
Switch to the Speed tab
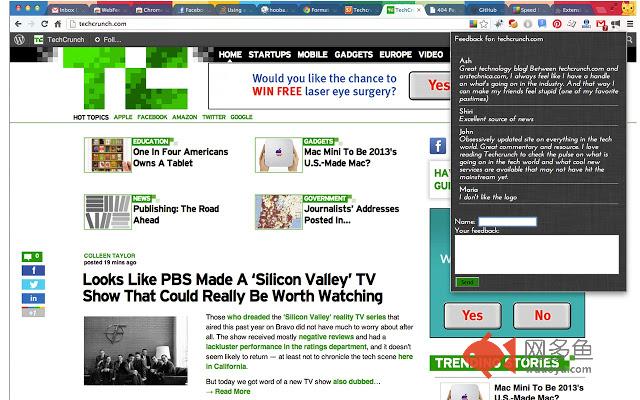(x=529, y=9)
